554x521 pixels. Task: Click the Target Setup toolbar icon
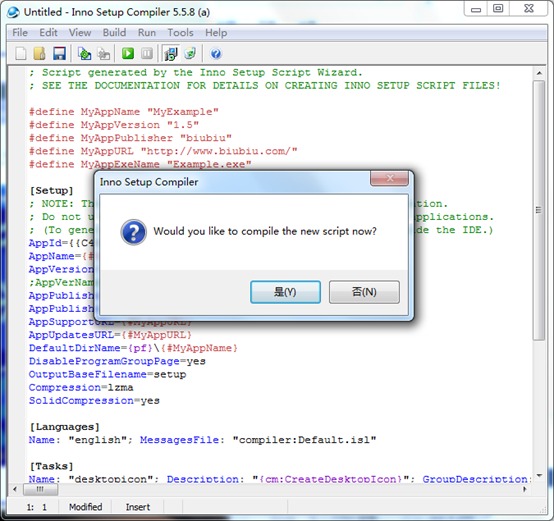coord(171,54)
